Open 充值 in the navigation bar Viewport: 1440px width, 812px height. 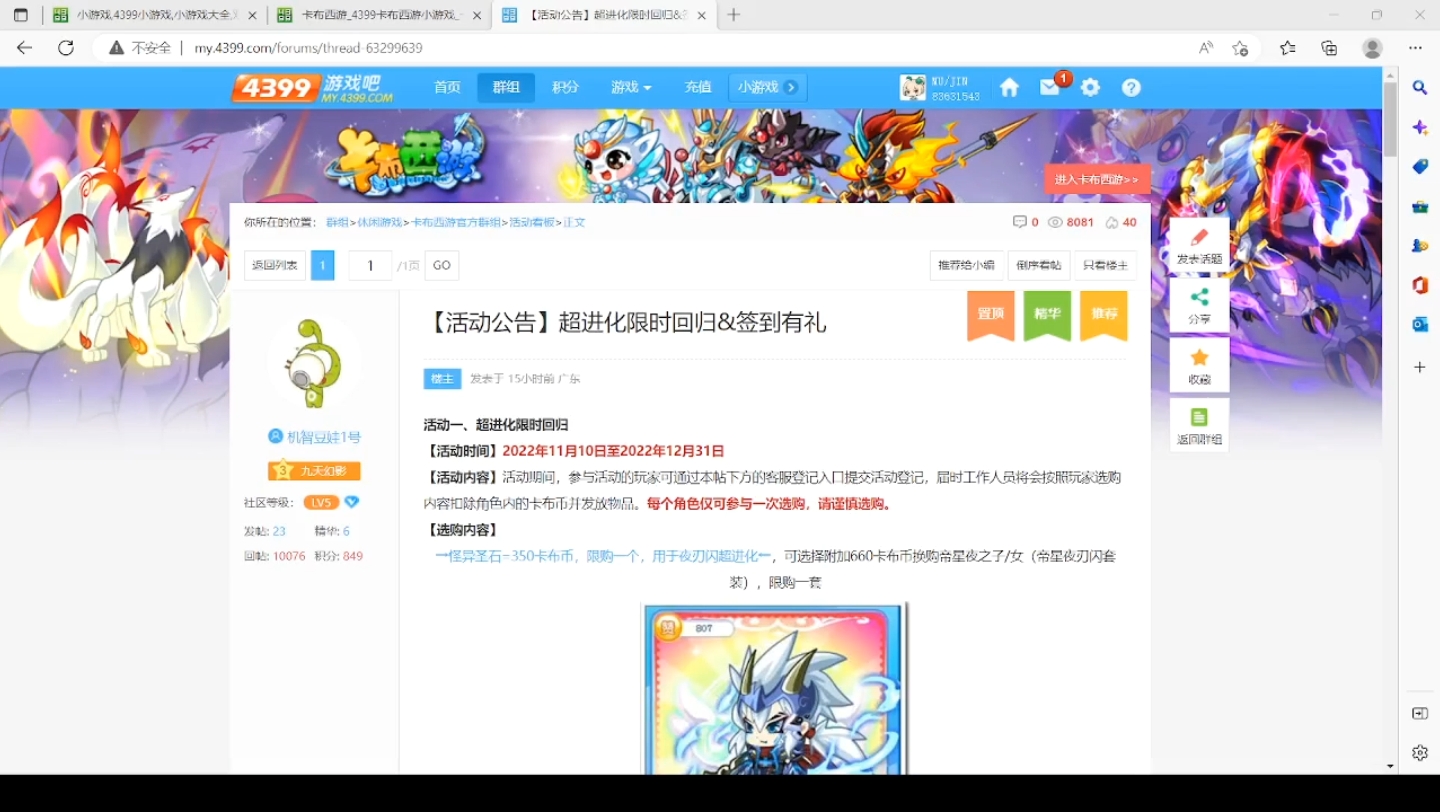(698, 88)
